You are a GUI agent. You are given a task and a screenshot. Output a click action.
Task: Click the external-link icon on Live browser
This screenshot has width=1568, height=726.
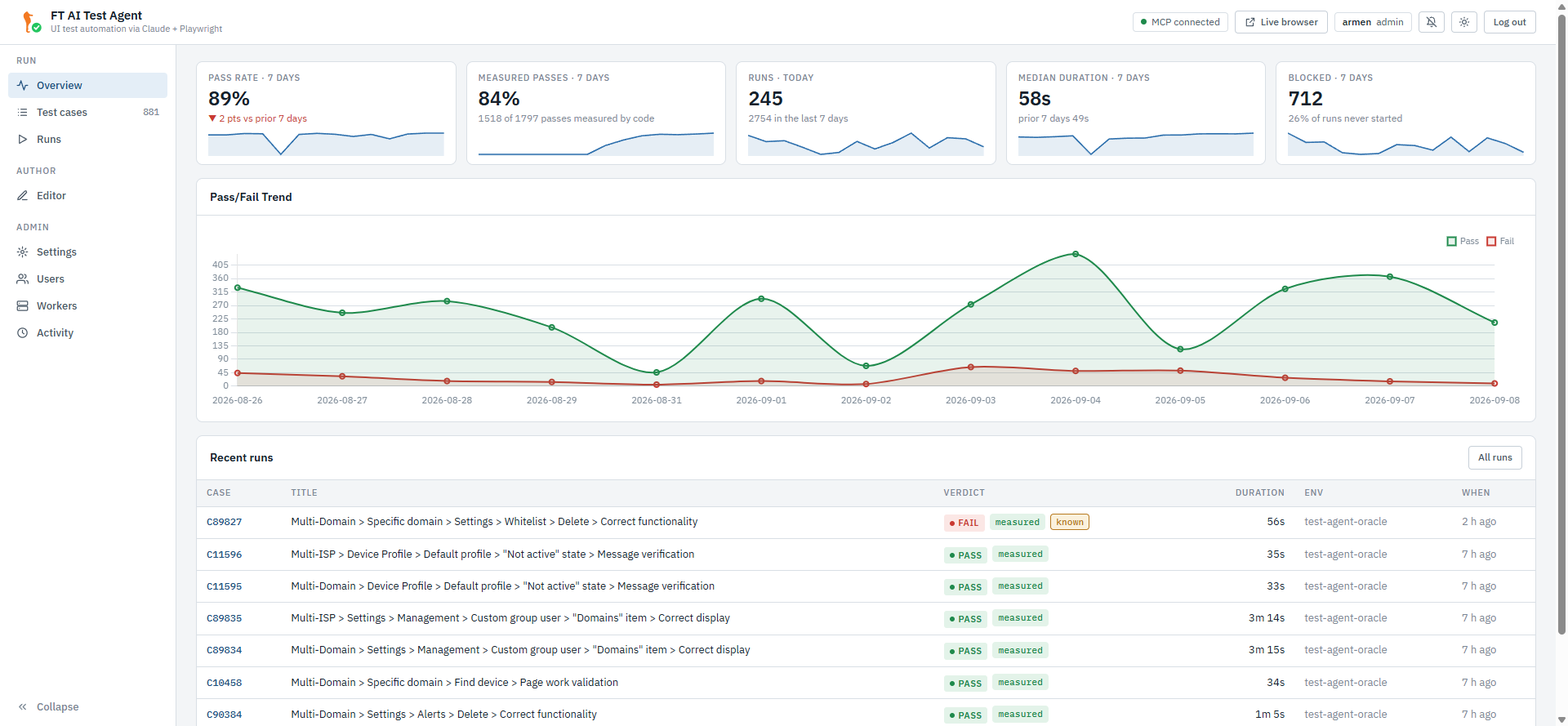(1250, 22)
